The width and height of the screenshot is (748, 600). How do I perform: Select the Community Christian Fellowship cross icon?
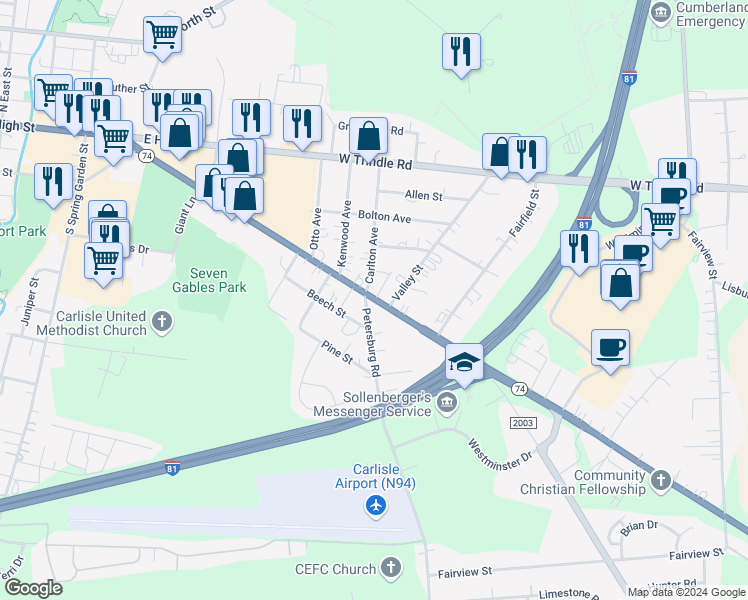(x=661, y=481)
